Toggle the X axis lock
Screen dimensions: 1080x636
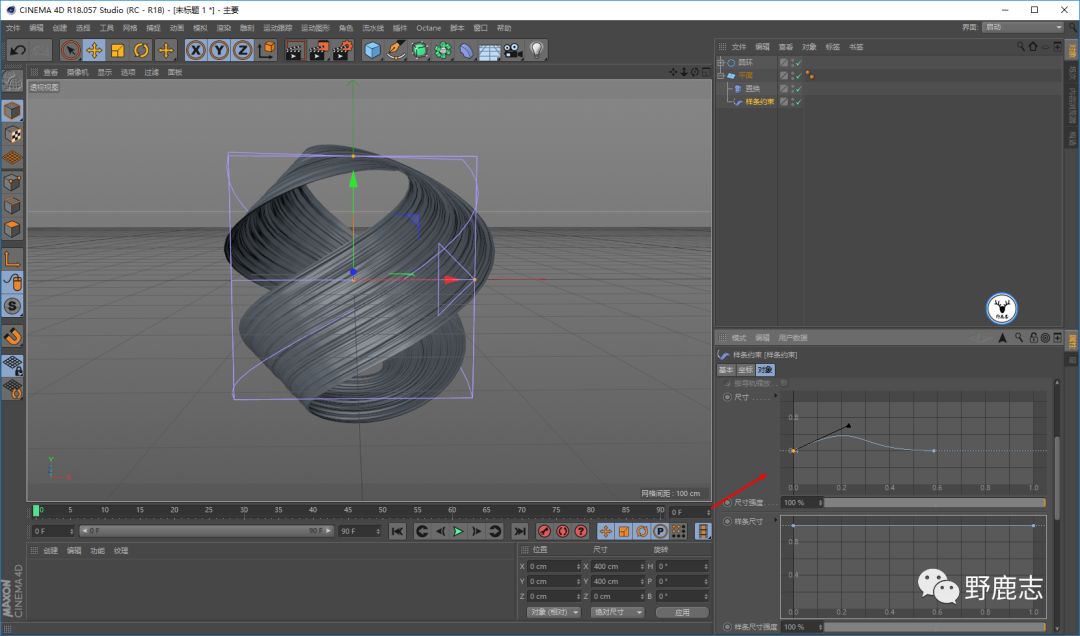click(x=196, y=50)
